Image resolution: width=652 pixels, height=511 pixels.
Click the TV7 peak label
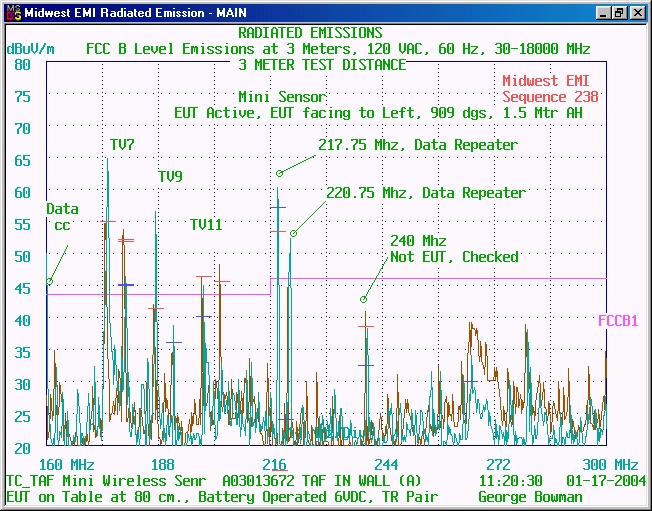click(x=122, y=145)
